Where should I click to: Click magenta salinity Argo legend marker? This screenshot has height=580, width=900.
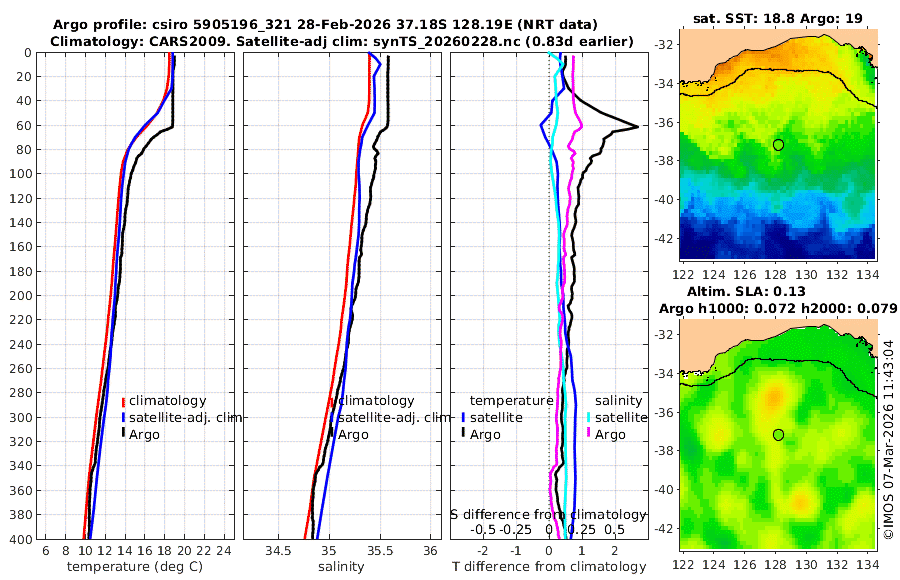588,434
